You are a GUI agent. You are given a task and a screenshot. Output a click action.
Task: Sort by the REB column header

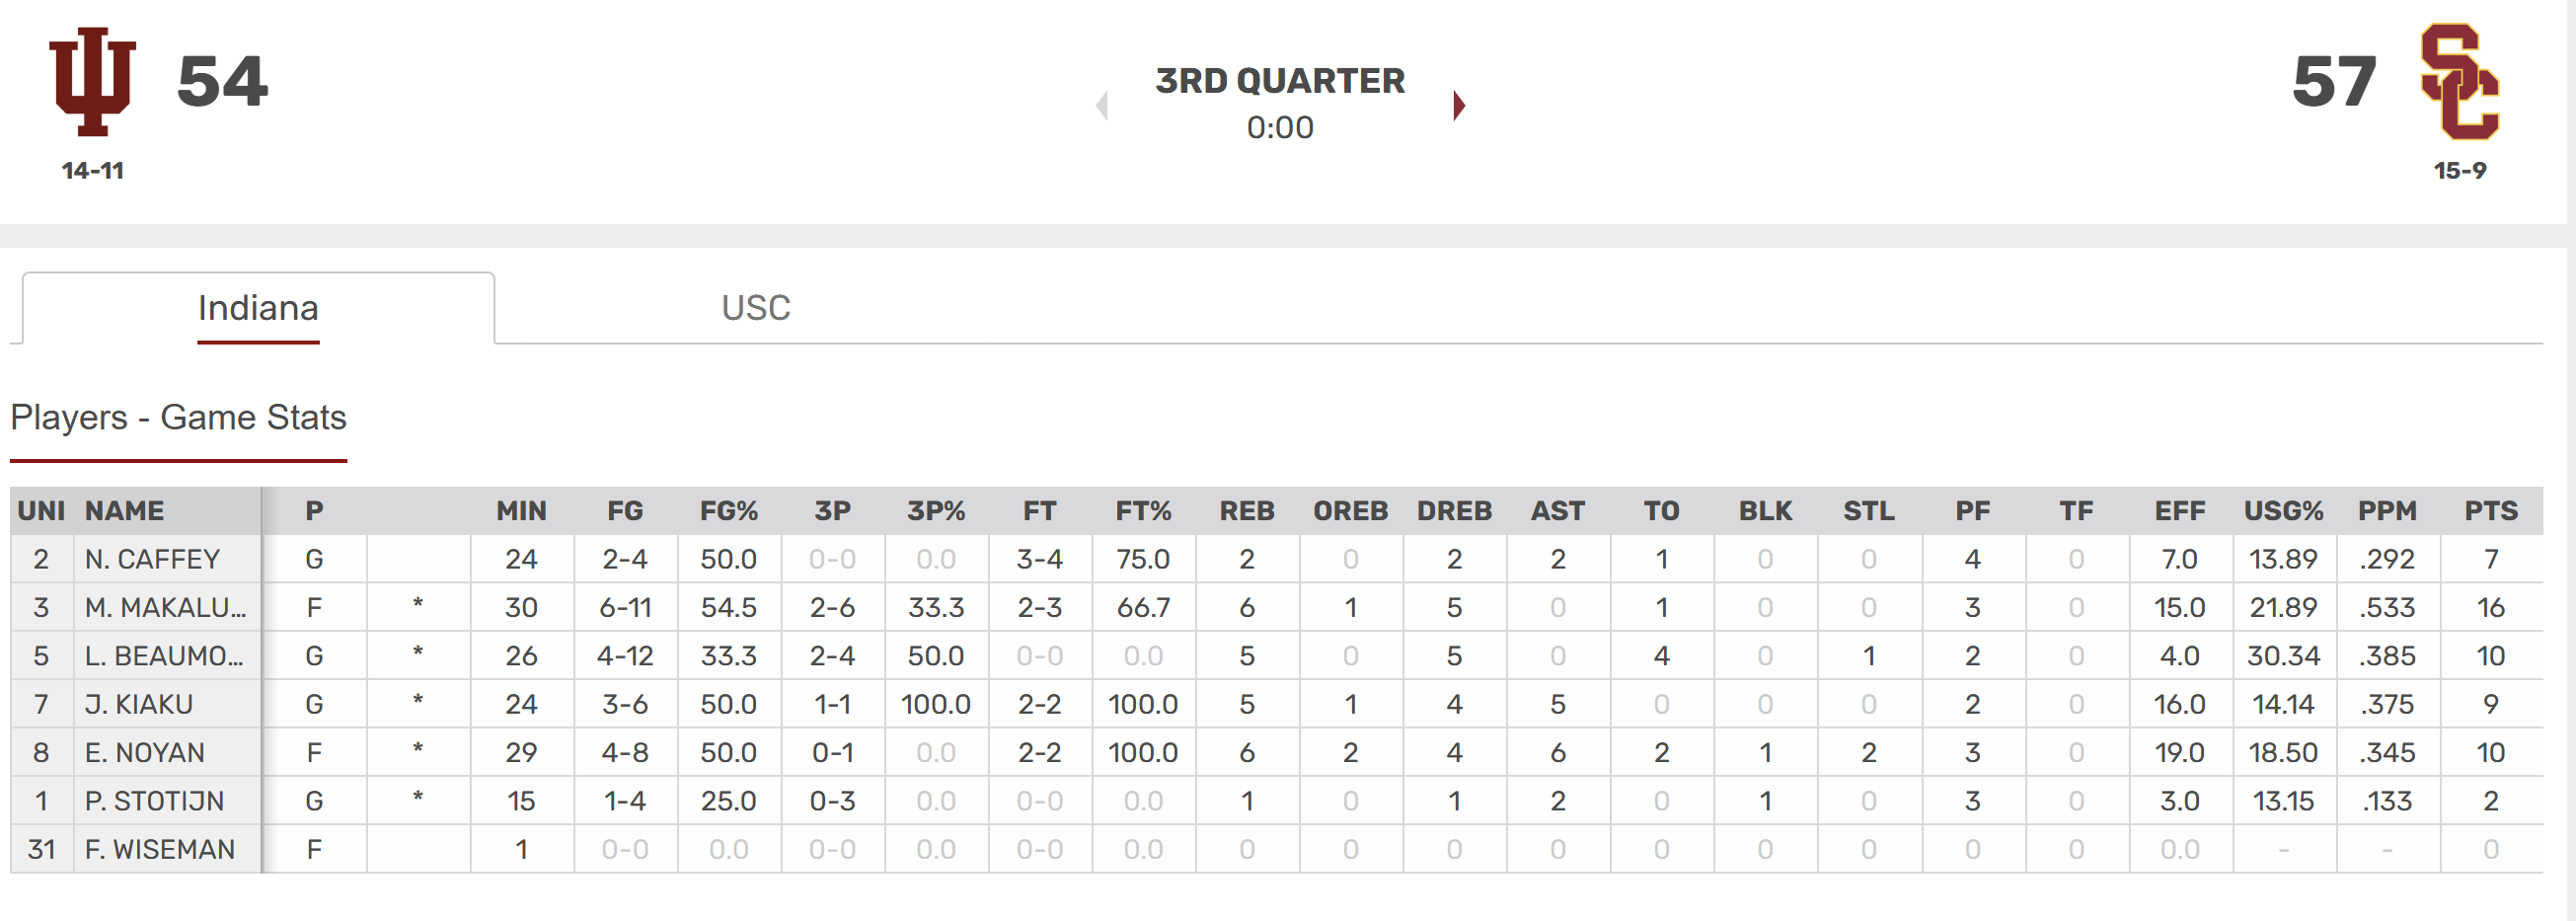click(1246, 511)
